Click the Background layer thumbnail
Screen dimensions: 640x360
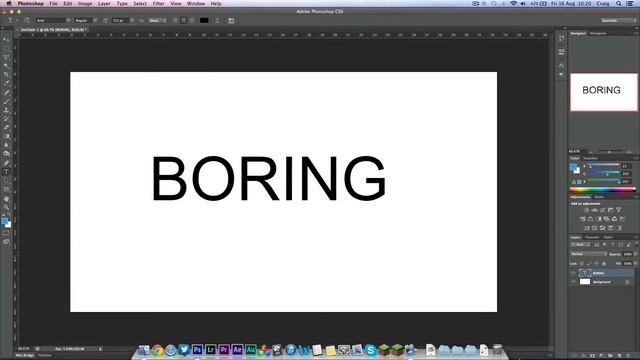585,282
